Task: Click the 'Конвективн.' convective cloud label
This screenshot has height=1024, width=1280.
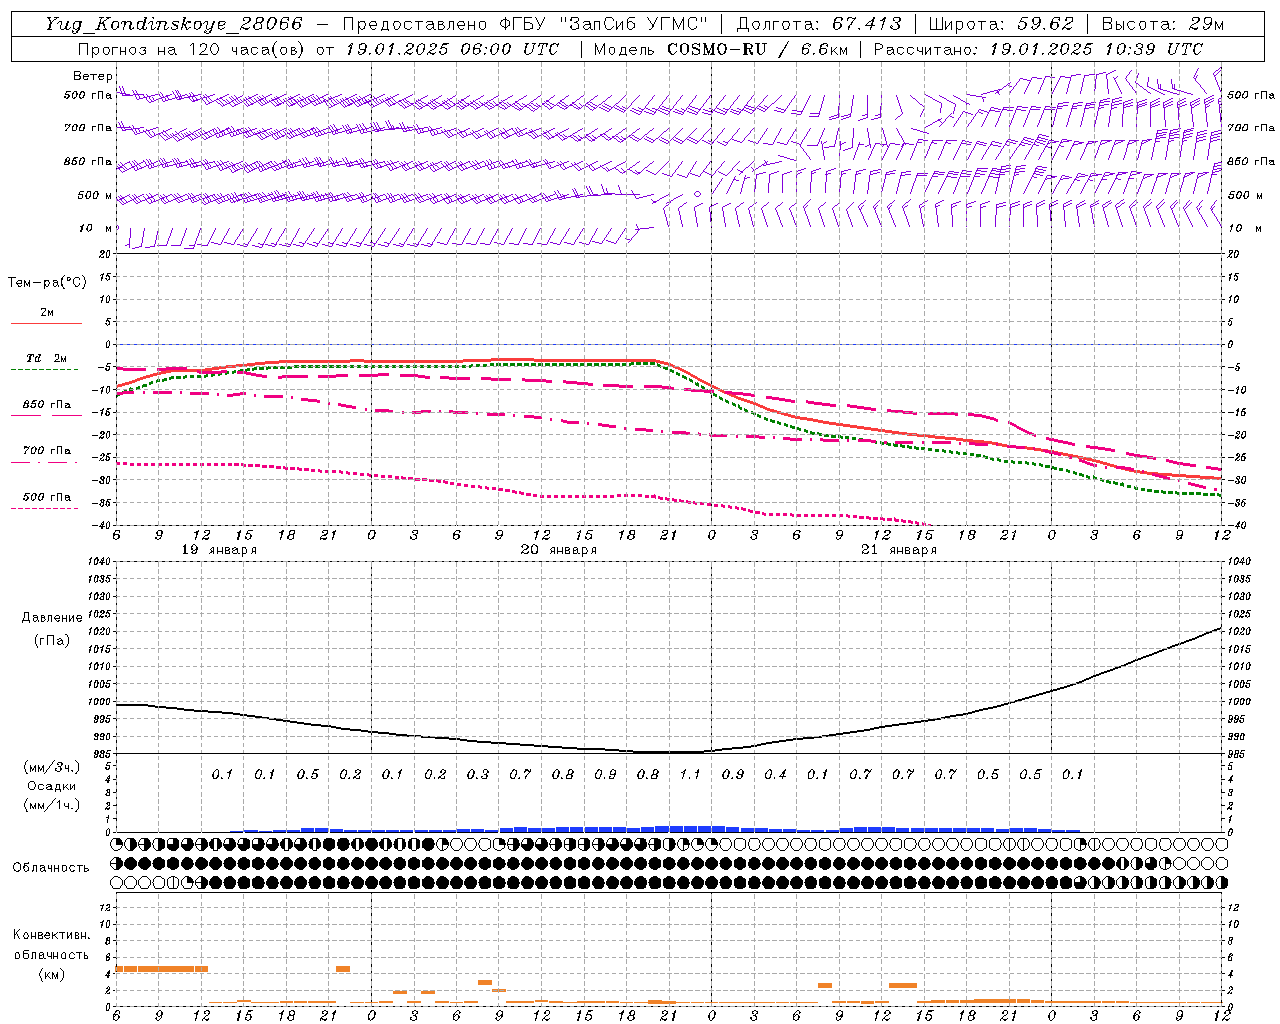Action: (52, 935)
